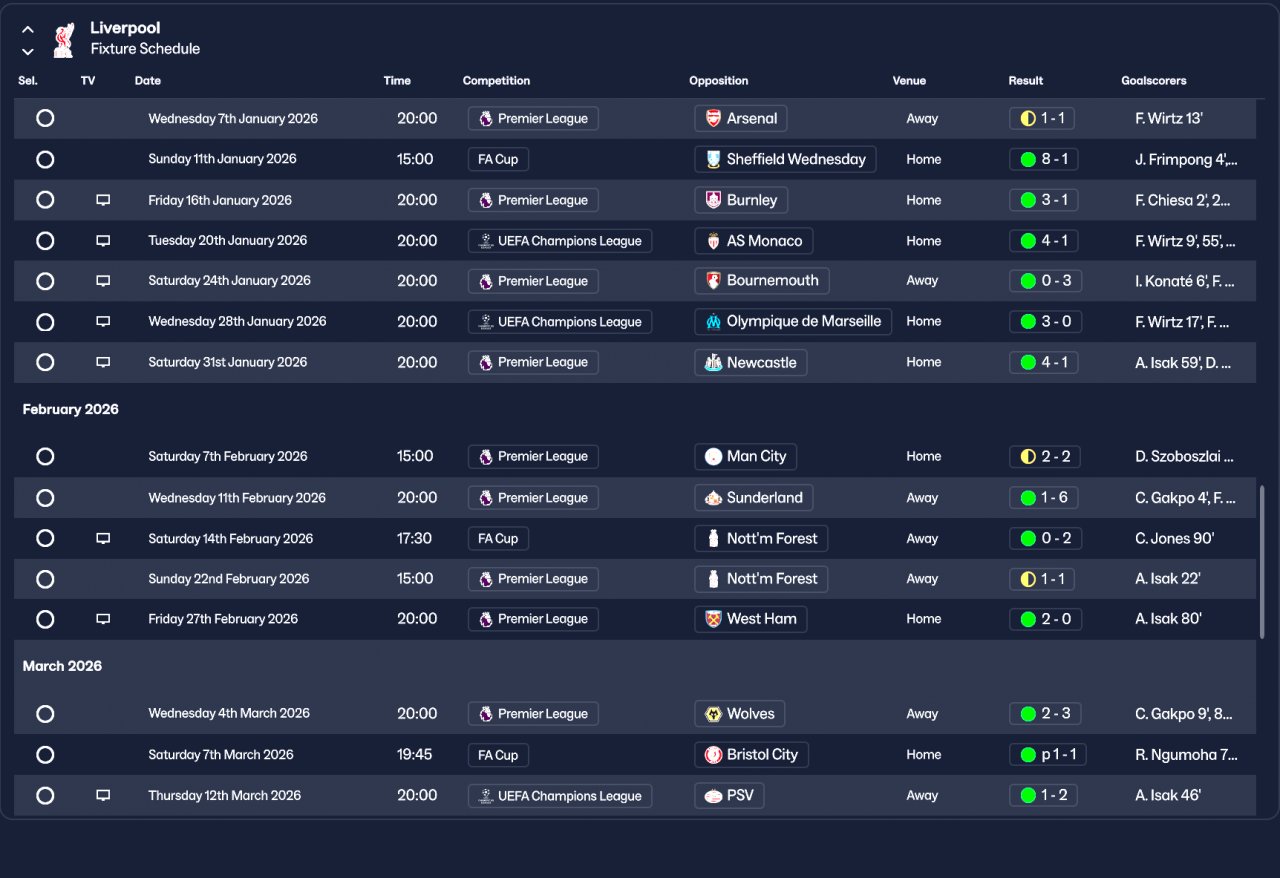The width and height of the screenshot is (1280, 878).
Task: View the 2 - 3 result at Wolves
Action: (x=1045, y=714)
